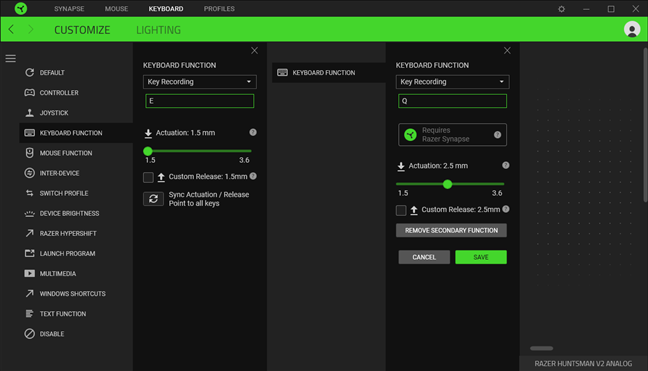
Task: Choose the Controller function
Action: coord(76,93)
